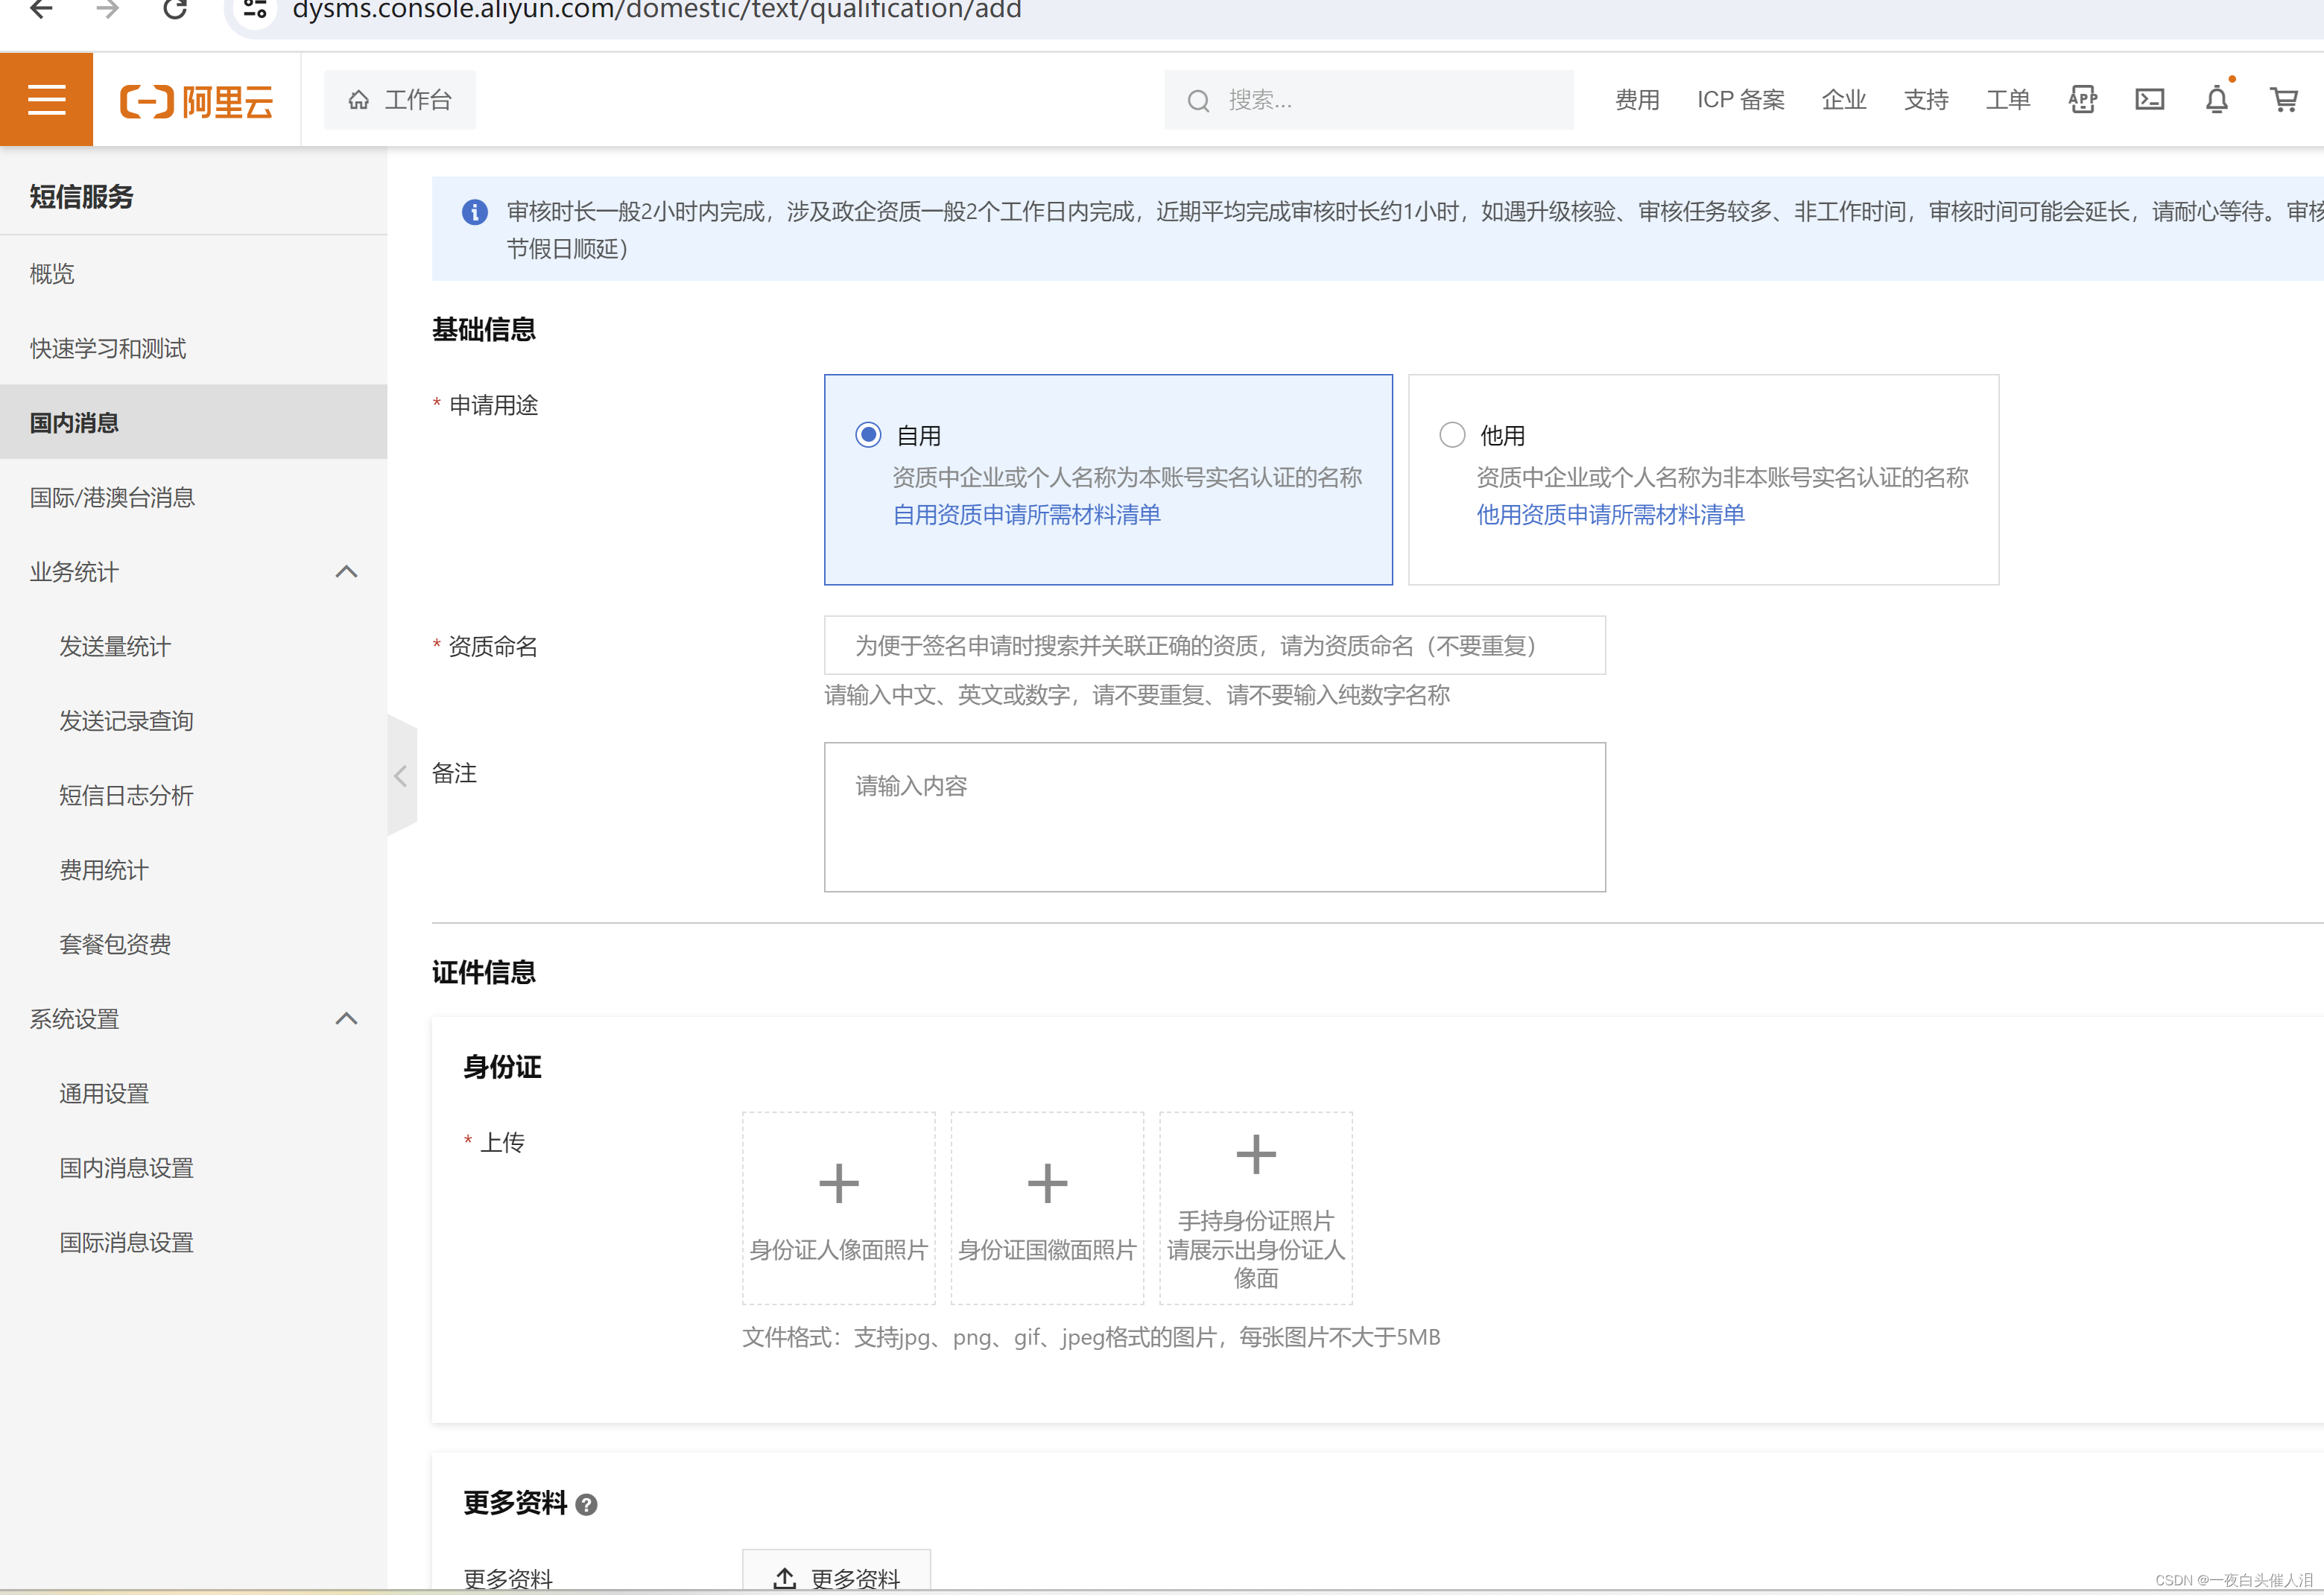Open the orange hamburger menu
2324x1595 pixels.
click(x=46, y=100)
